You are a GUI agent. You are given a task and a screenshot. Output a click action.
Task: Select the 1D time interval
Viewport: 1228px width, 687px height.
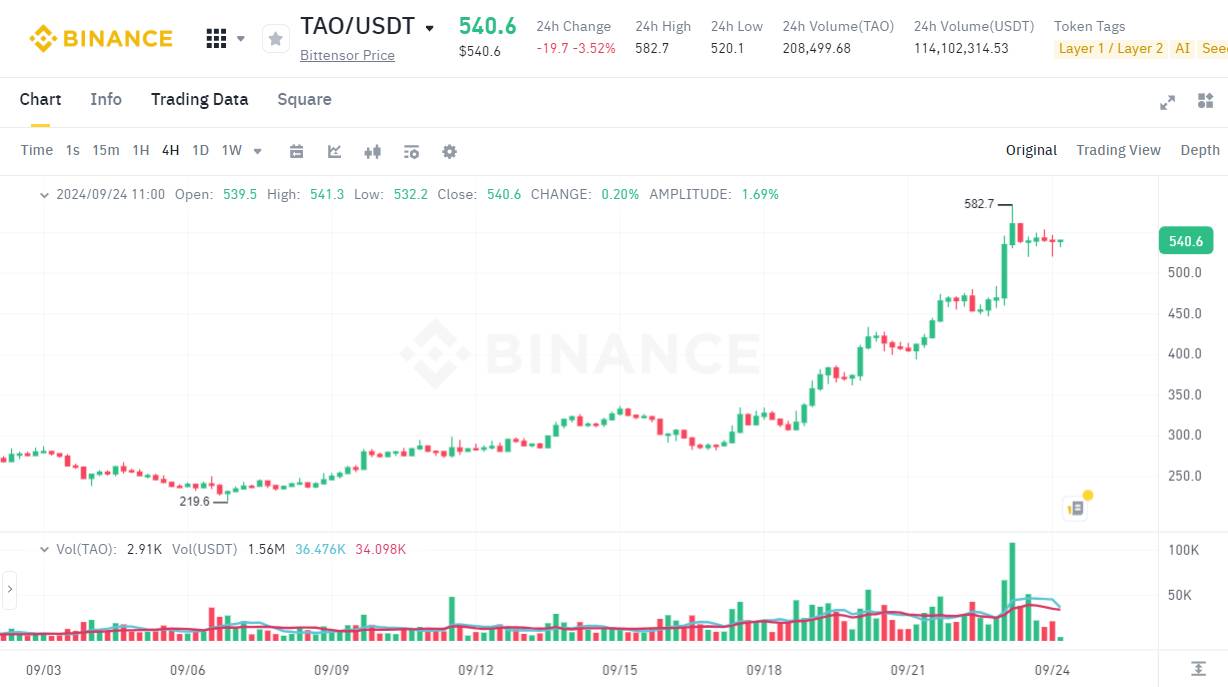[x=200, y=150]
